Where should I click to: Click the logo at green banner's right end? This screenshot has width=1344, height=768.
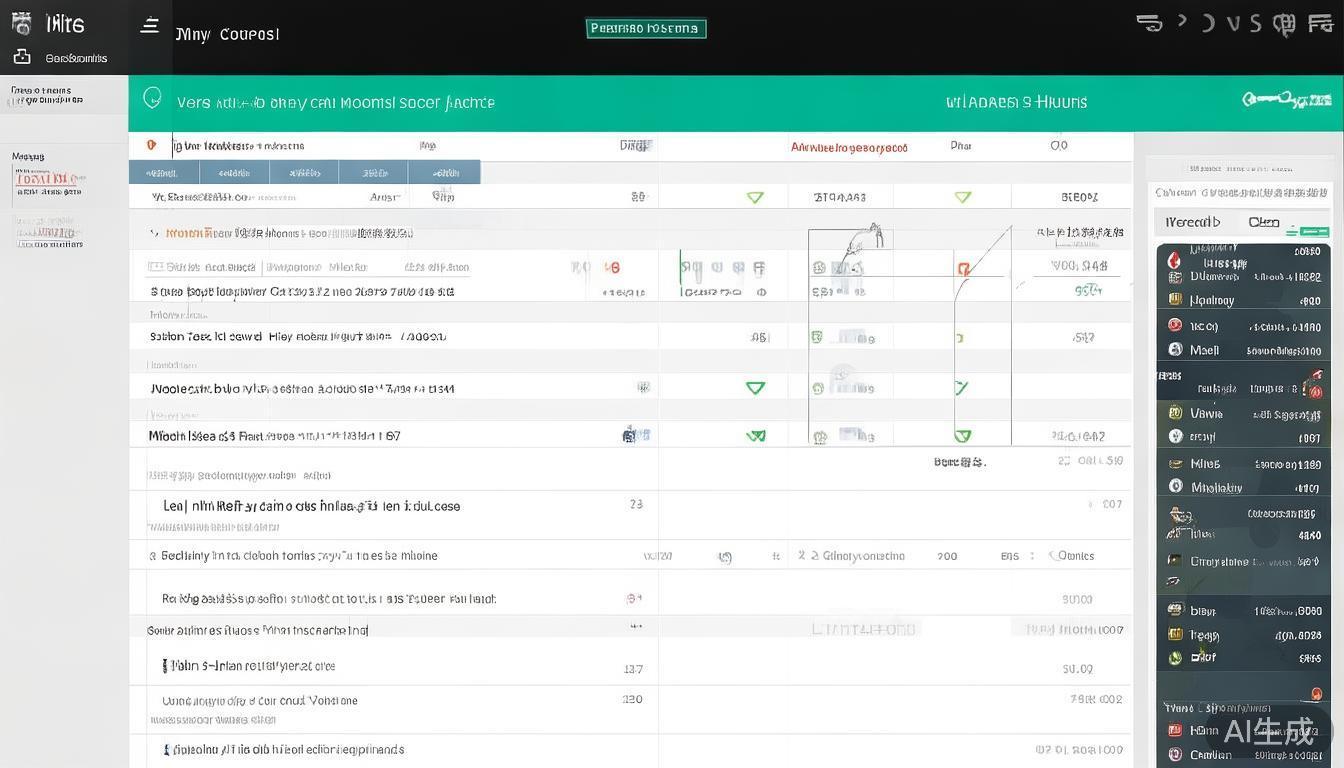click(1286, 100)
